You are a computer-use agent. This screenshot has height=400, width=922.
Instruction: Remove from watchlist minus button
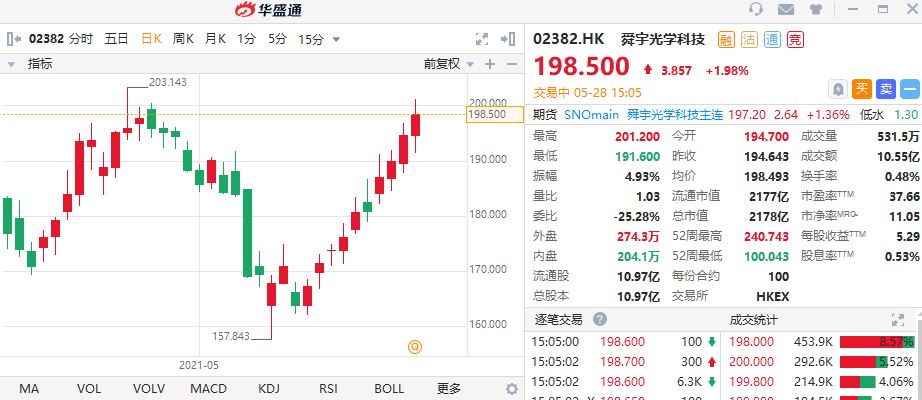point(909,89)
